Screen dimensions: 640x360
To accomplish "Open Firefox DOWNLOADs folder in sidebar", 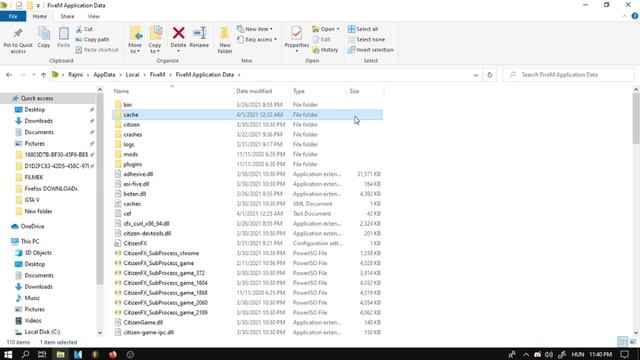I will pyautogui.click(x=51, y=189).
